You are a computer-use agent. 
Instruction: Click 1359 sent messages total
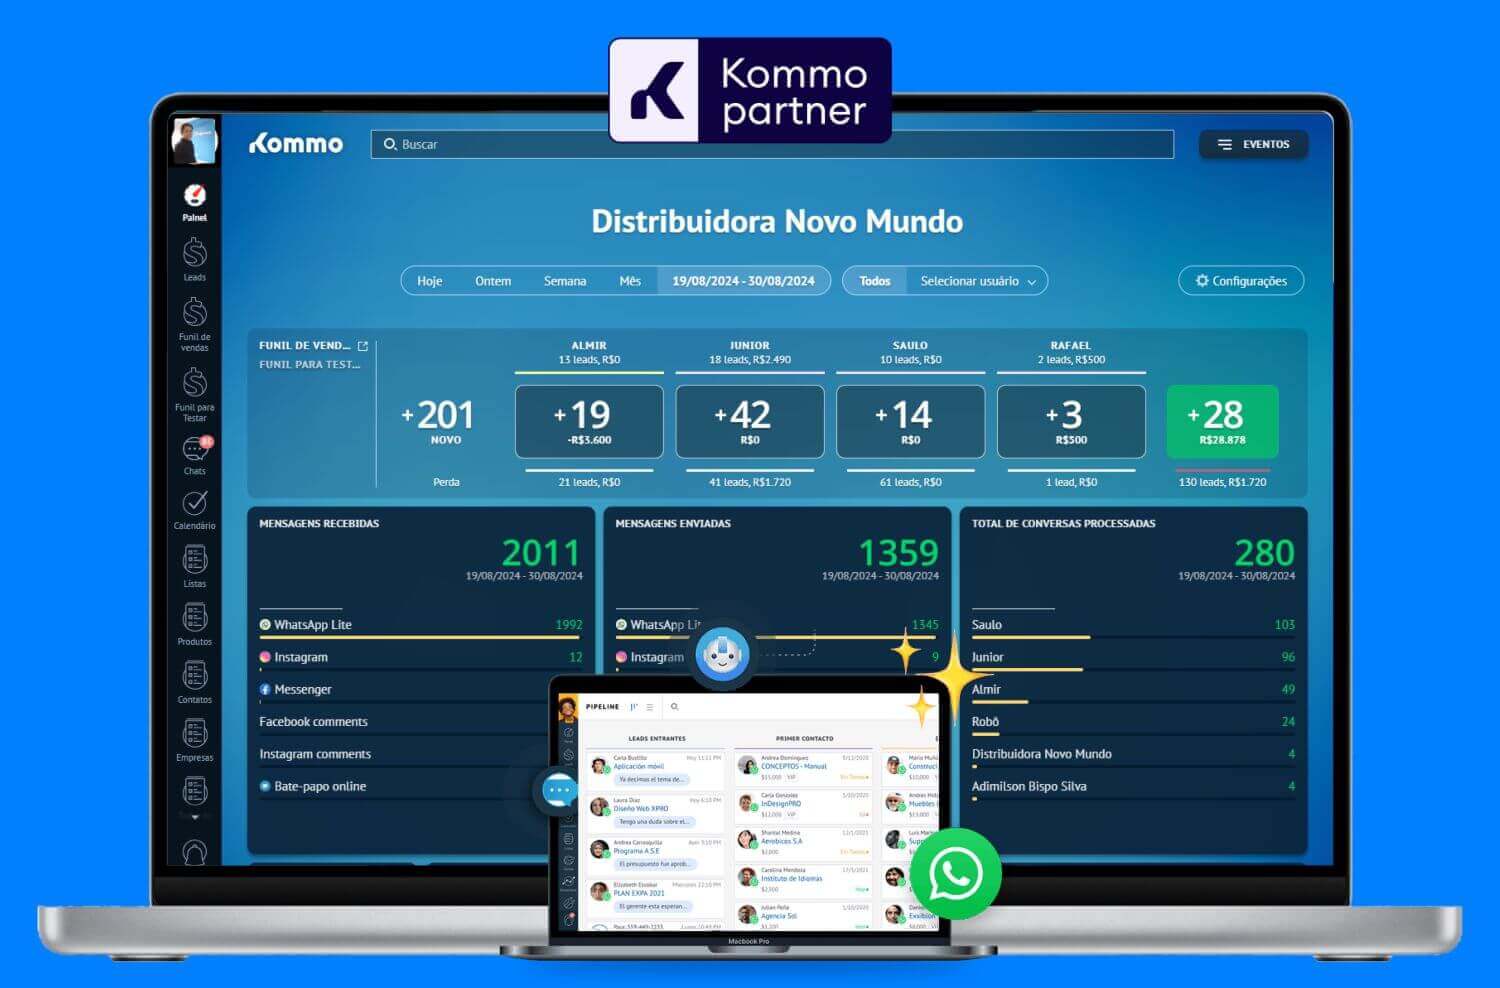click(x=898, y=553)
